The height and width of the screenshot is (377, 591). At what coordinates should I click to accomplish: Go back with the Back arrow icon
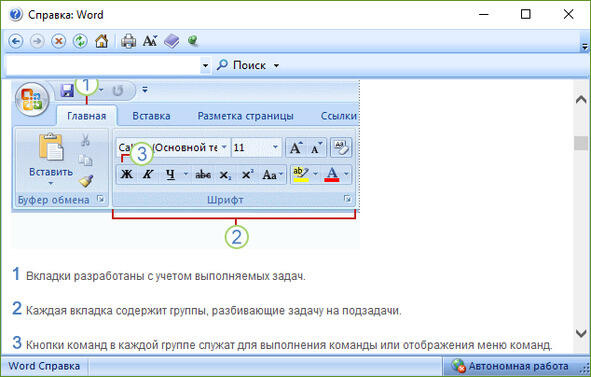tap(16, 41)
